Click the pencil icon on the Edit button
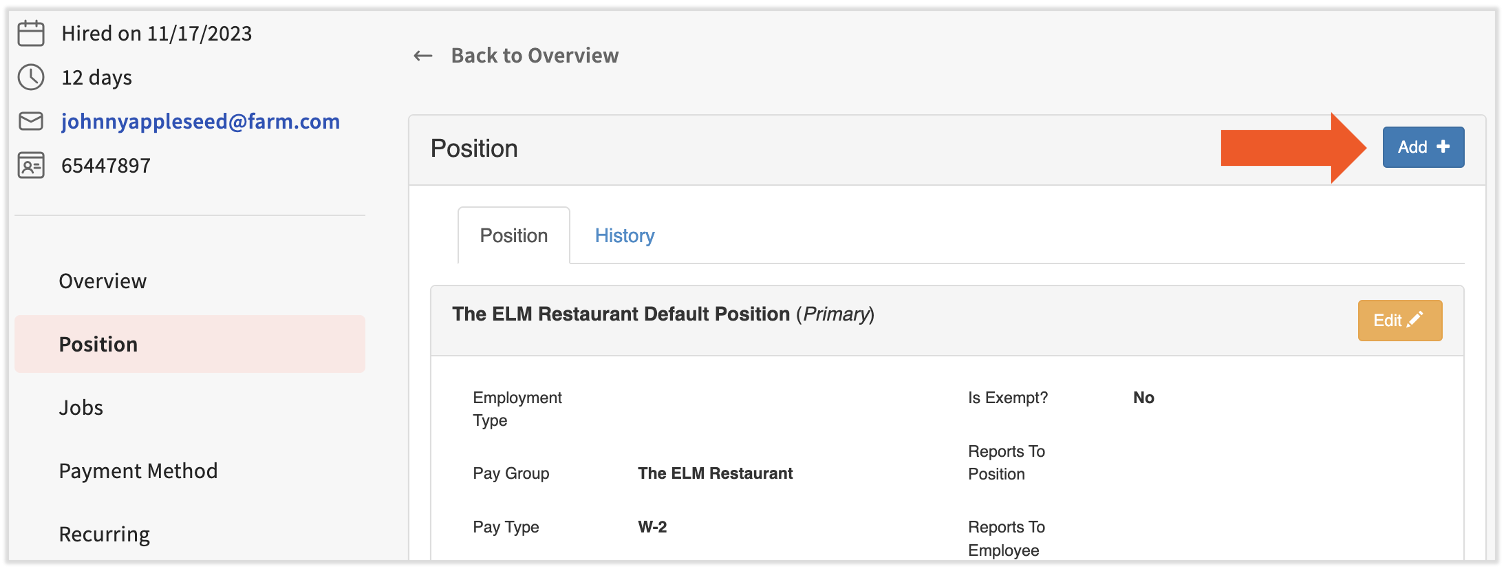 pos(1415,320)
